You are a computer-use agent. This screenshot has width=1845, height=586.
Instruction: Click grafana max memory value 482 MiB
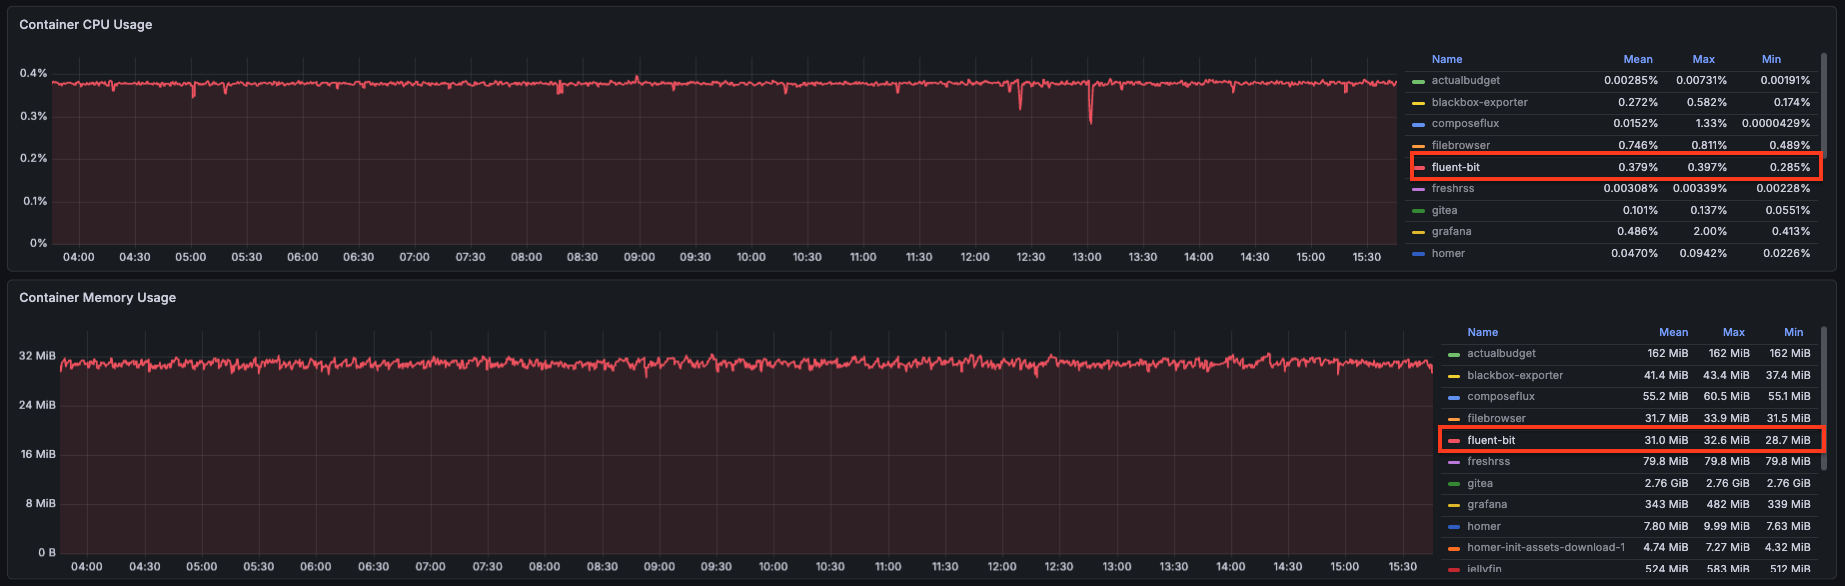(1729, 504)
